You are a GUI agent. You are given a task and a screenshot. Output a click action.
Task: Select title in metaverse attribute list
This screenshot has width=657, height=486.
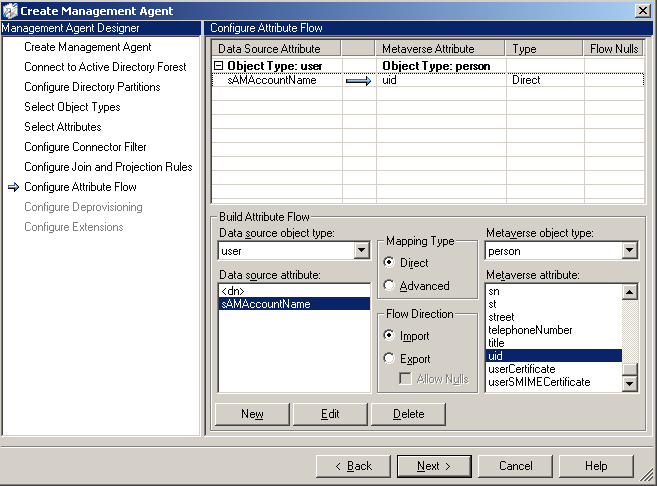[554, 343]
